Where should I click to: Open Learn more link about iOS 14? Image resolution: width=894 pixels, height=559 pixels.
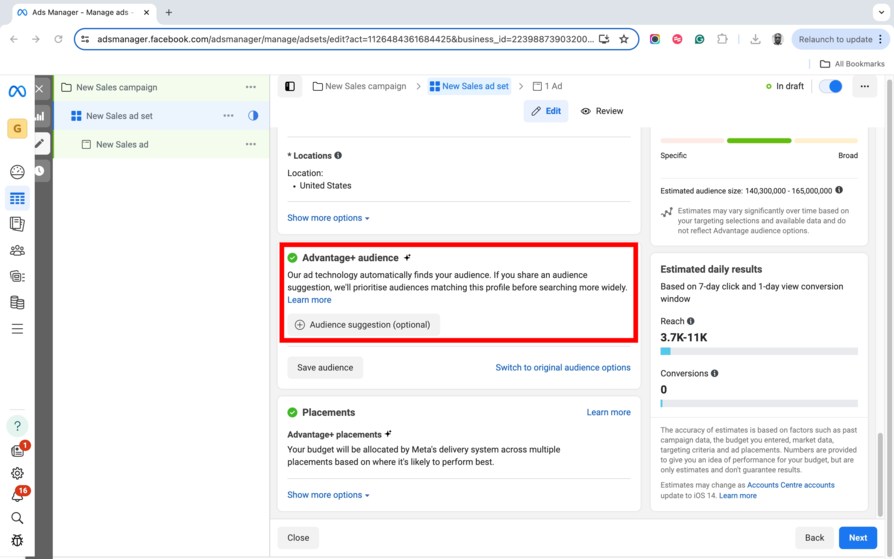(738, 496)
